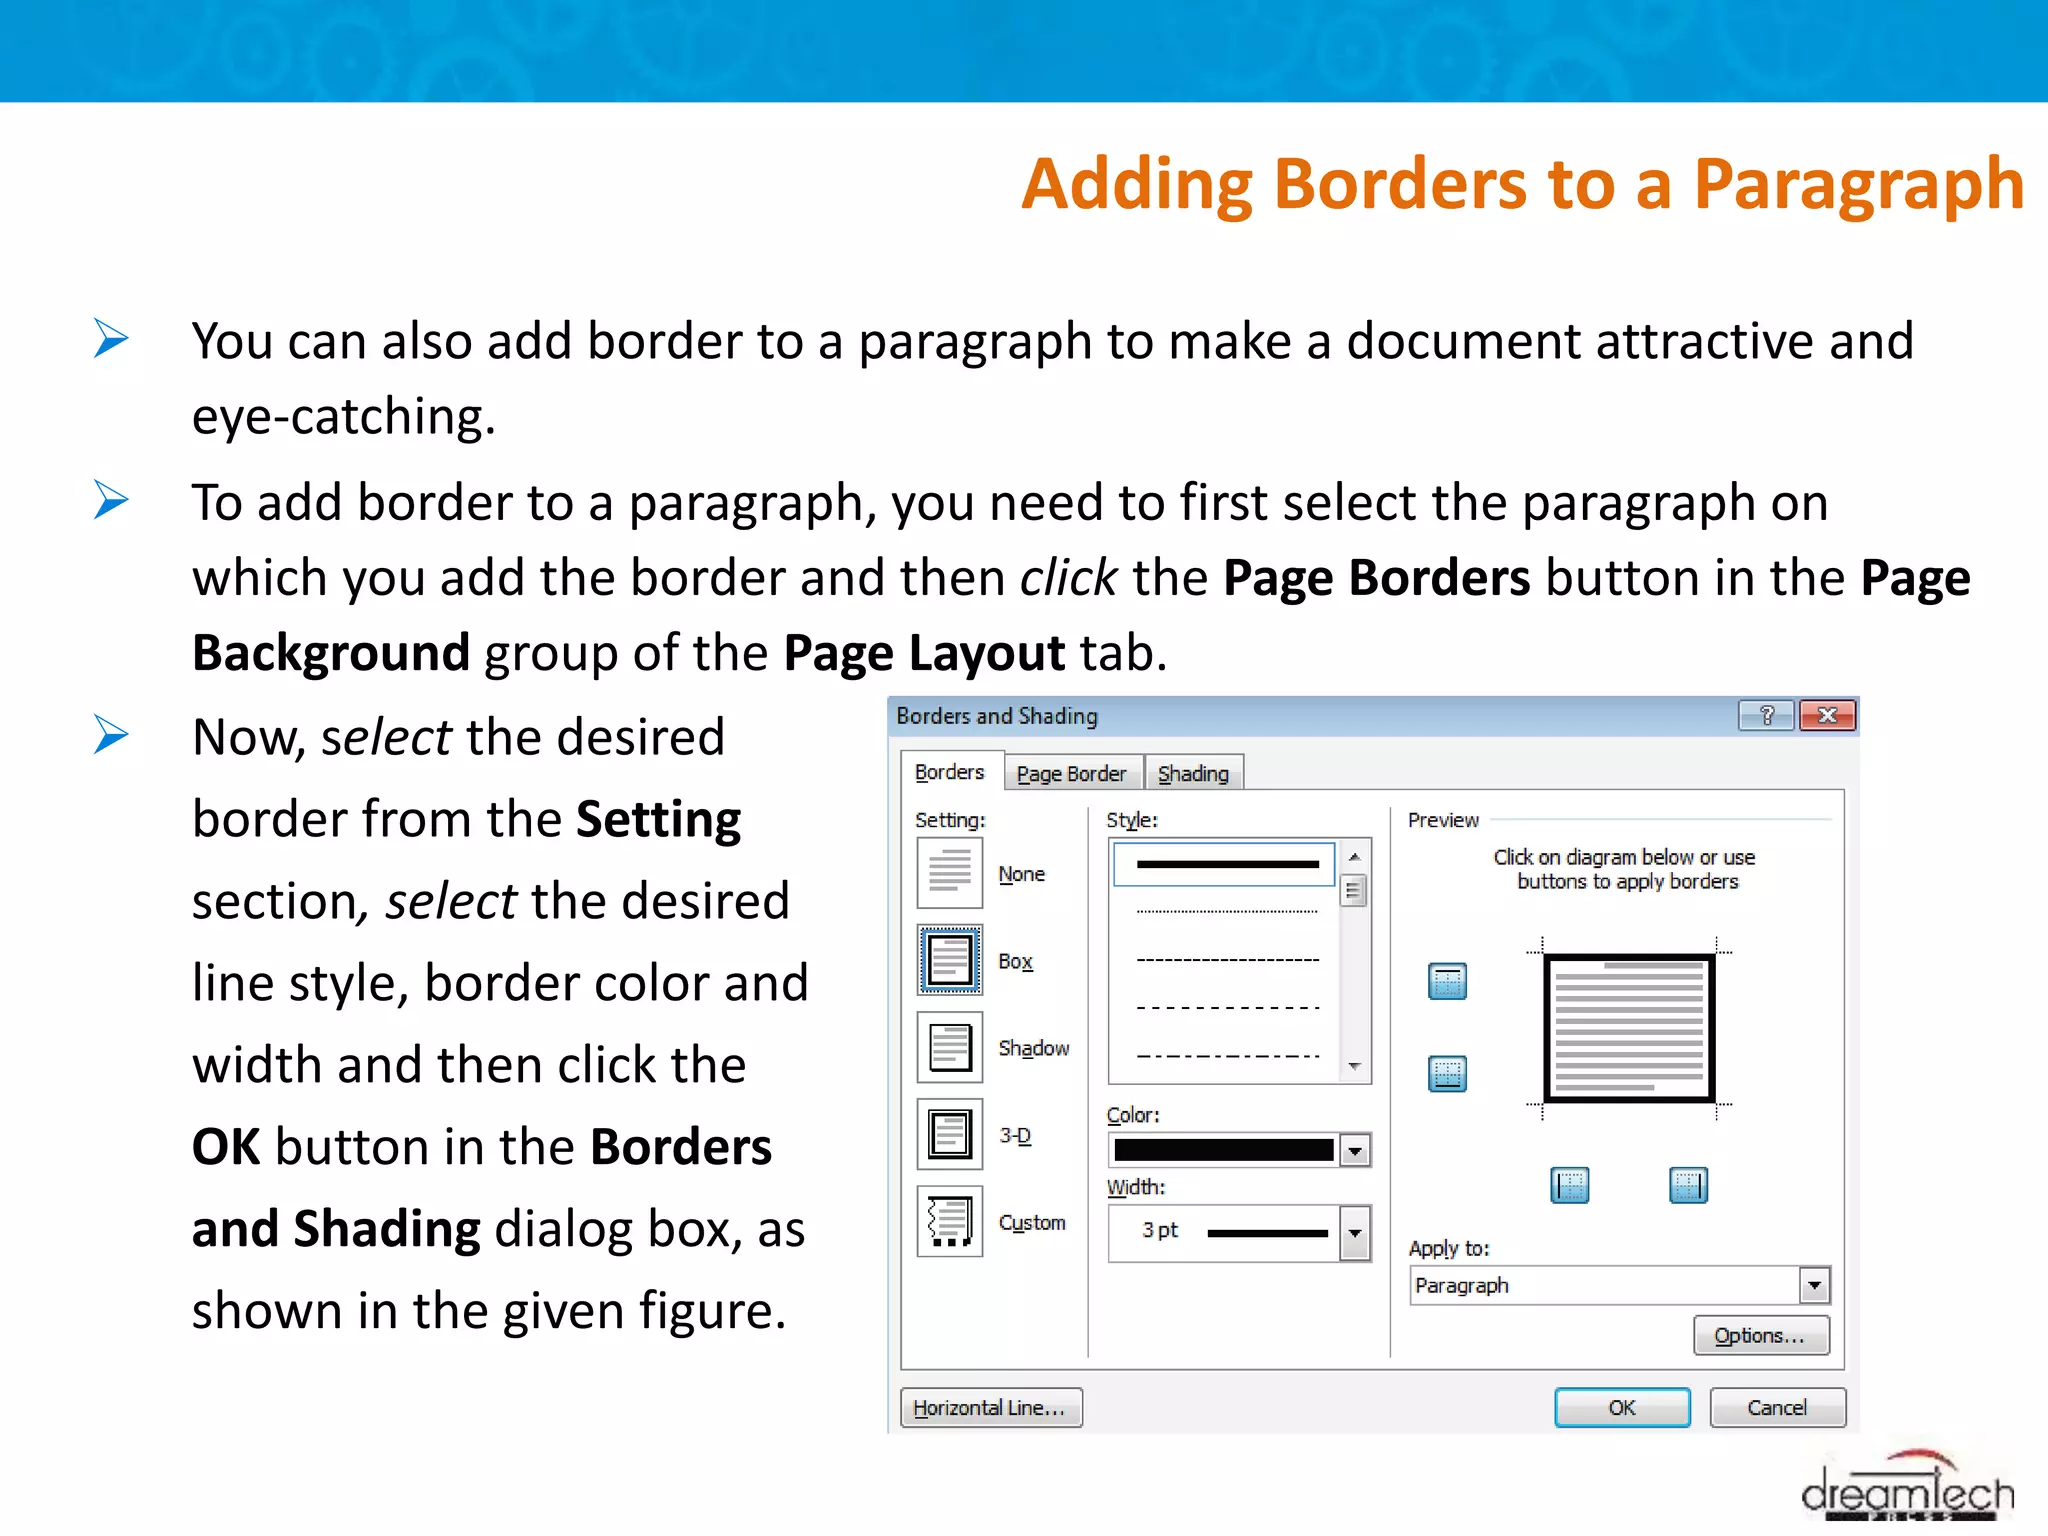The height and width of the screenshot is (1536, 2048).
Task: Select the solid line style
Action: point(1225,864)
